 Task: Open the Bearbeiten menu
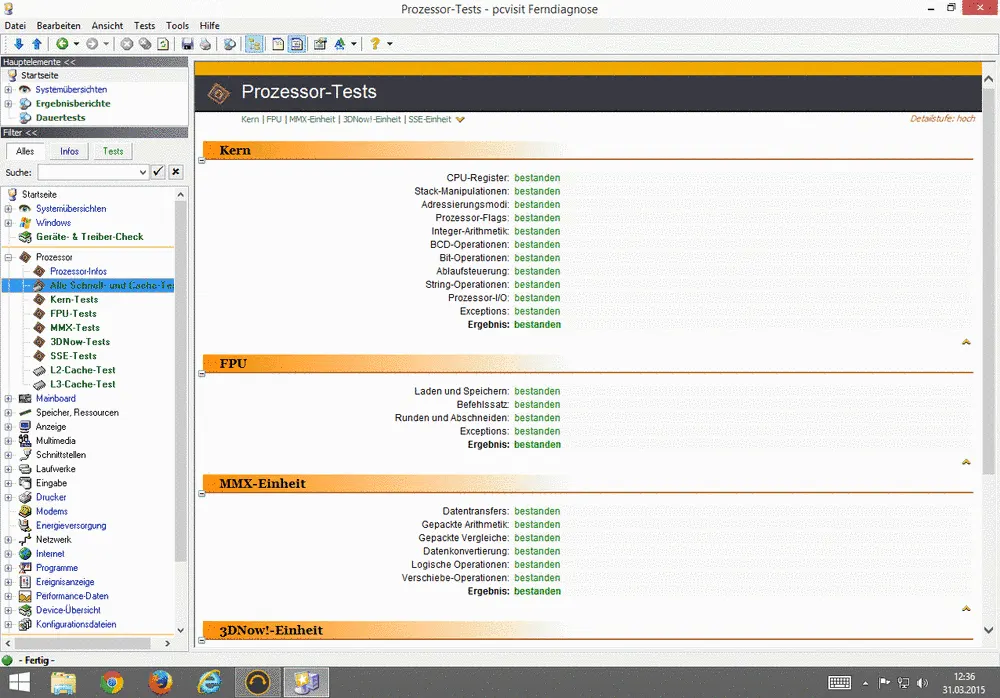[59, 26]
